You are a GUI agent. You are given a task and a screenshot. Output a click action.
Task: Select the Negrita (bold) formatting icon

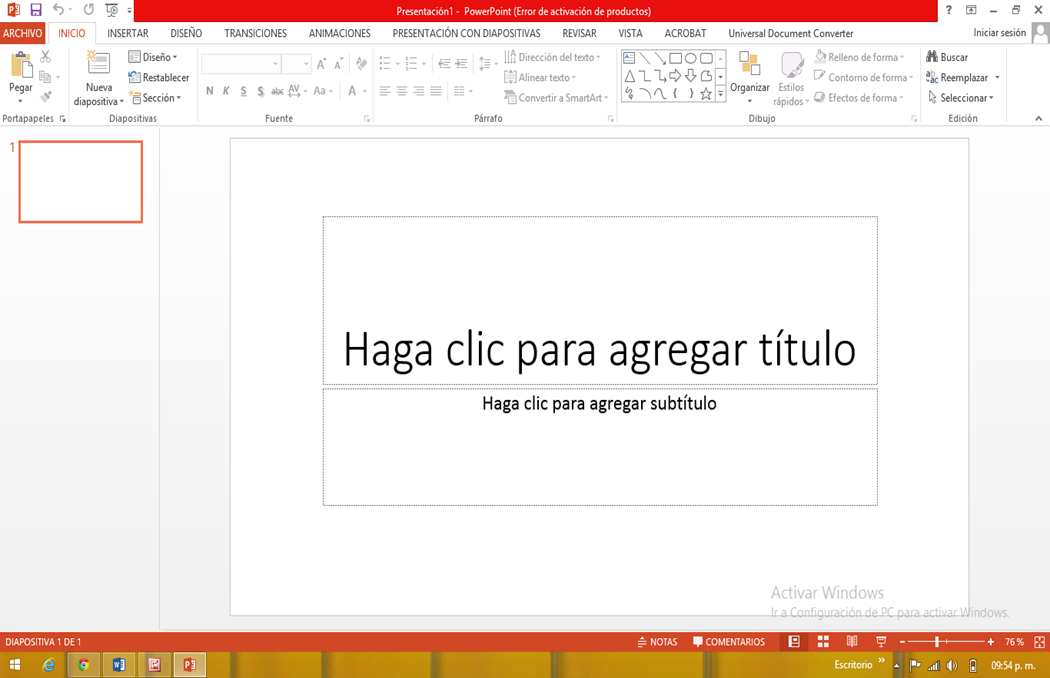pos(210,90)
